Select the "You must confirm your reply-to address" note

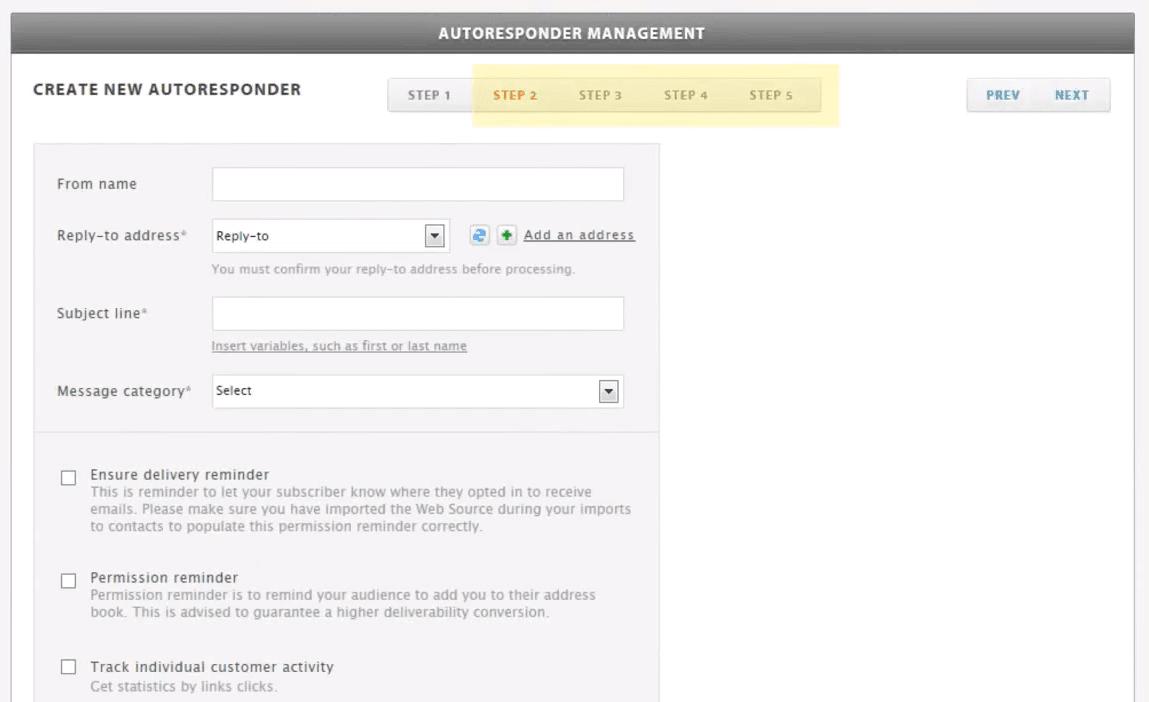click(394, 269)
